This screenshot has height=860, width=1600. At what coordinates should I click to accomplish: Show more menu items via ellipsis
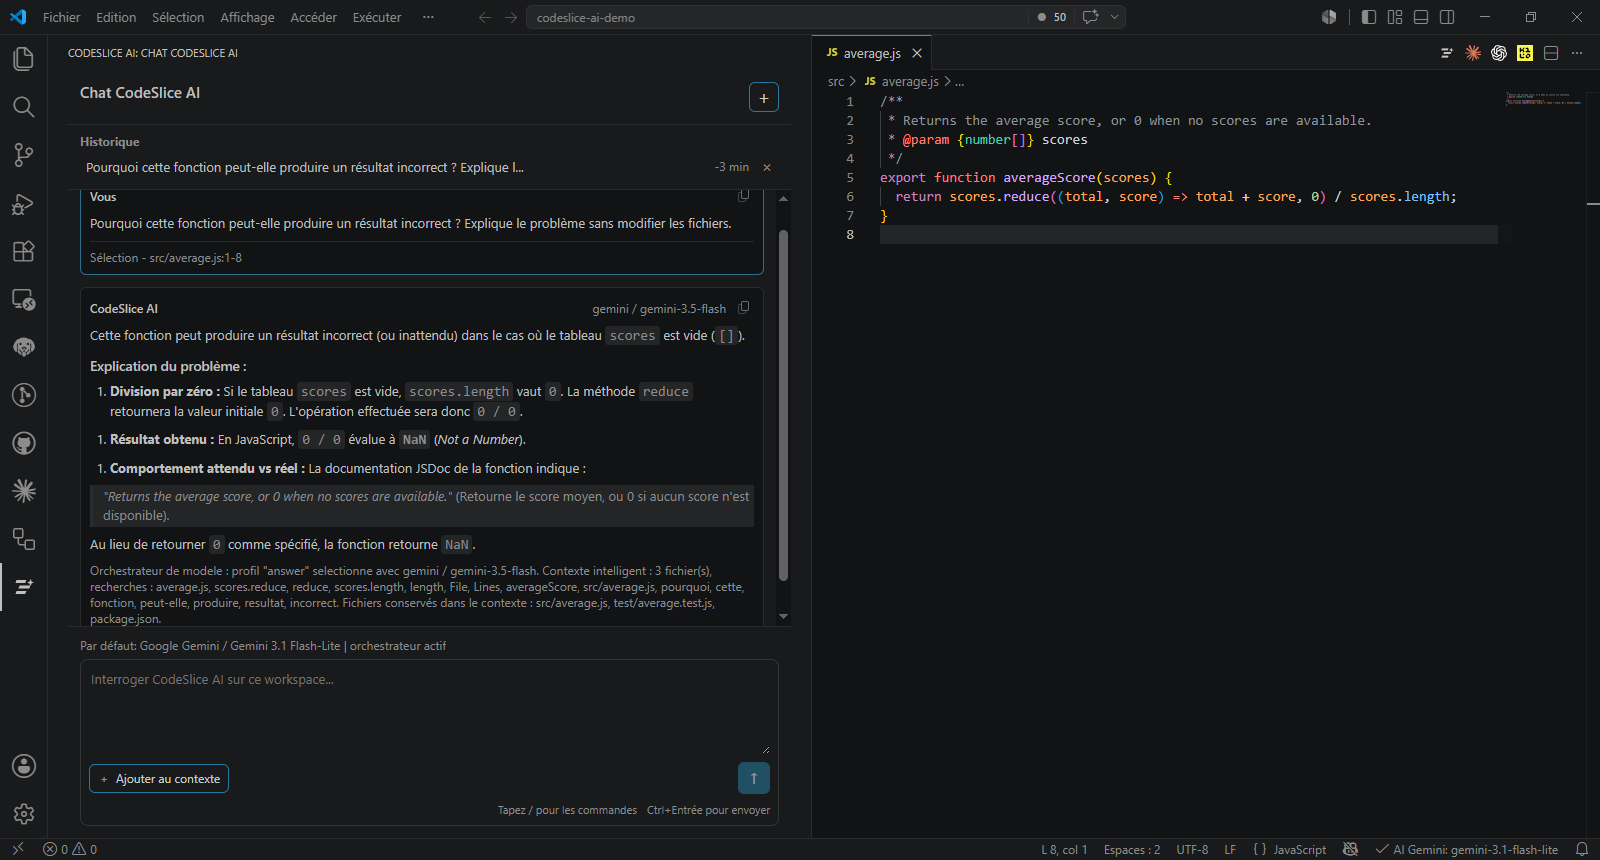tap(428, 17)
